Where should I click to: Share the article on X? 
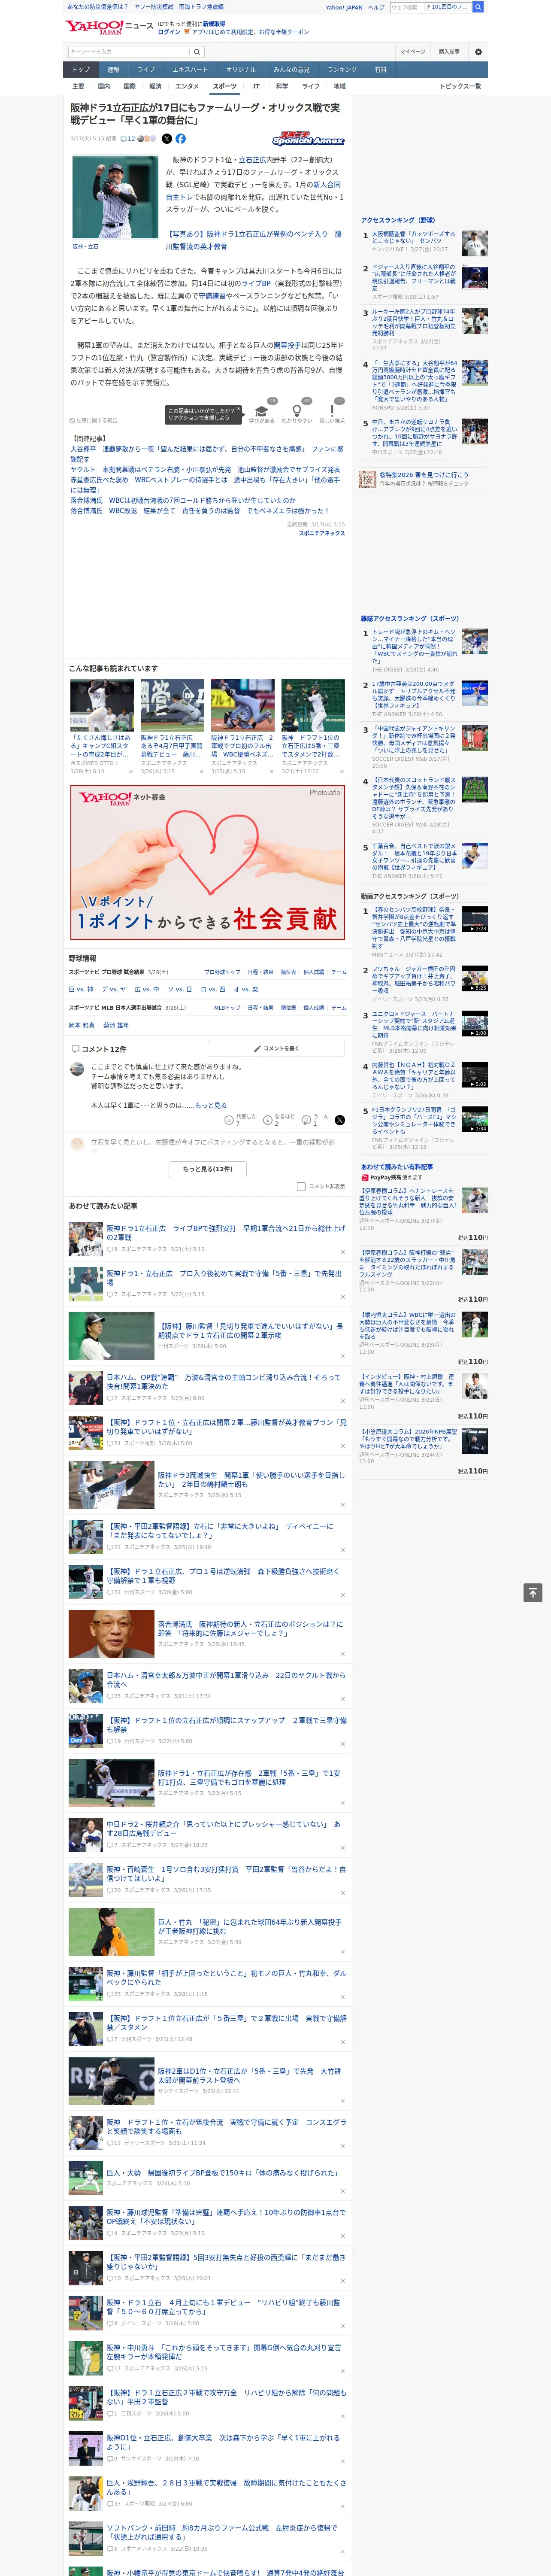point(167,139)
